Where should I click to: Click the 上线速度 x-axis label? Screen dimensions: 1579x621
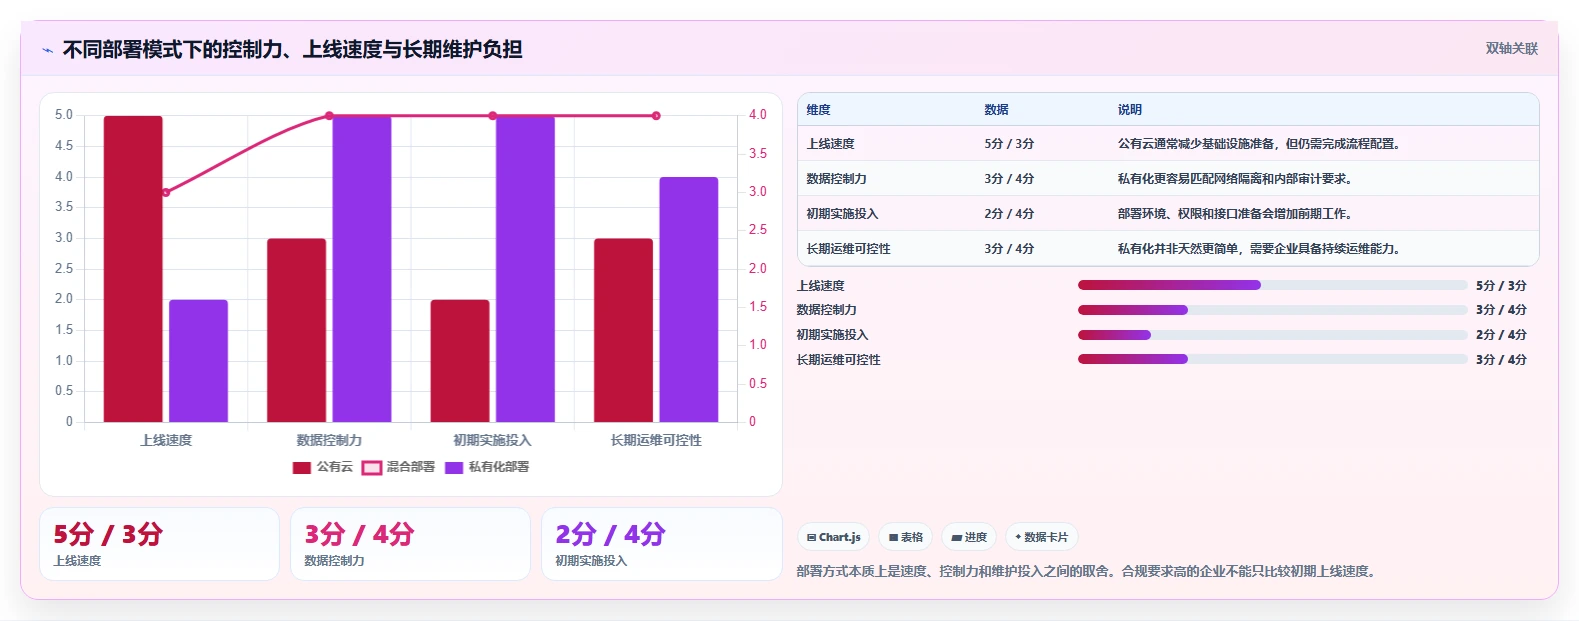coord(166,440)
